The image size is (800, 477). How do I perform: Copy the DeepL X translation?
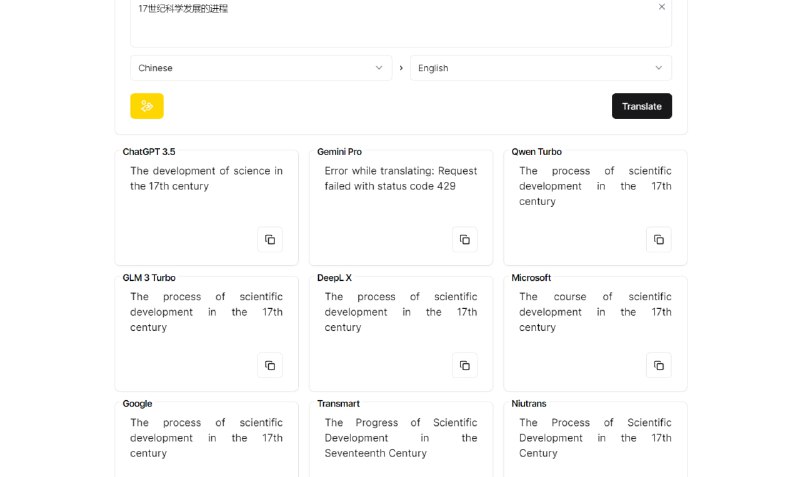464,366
